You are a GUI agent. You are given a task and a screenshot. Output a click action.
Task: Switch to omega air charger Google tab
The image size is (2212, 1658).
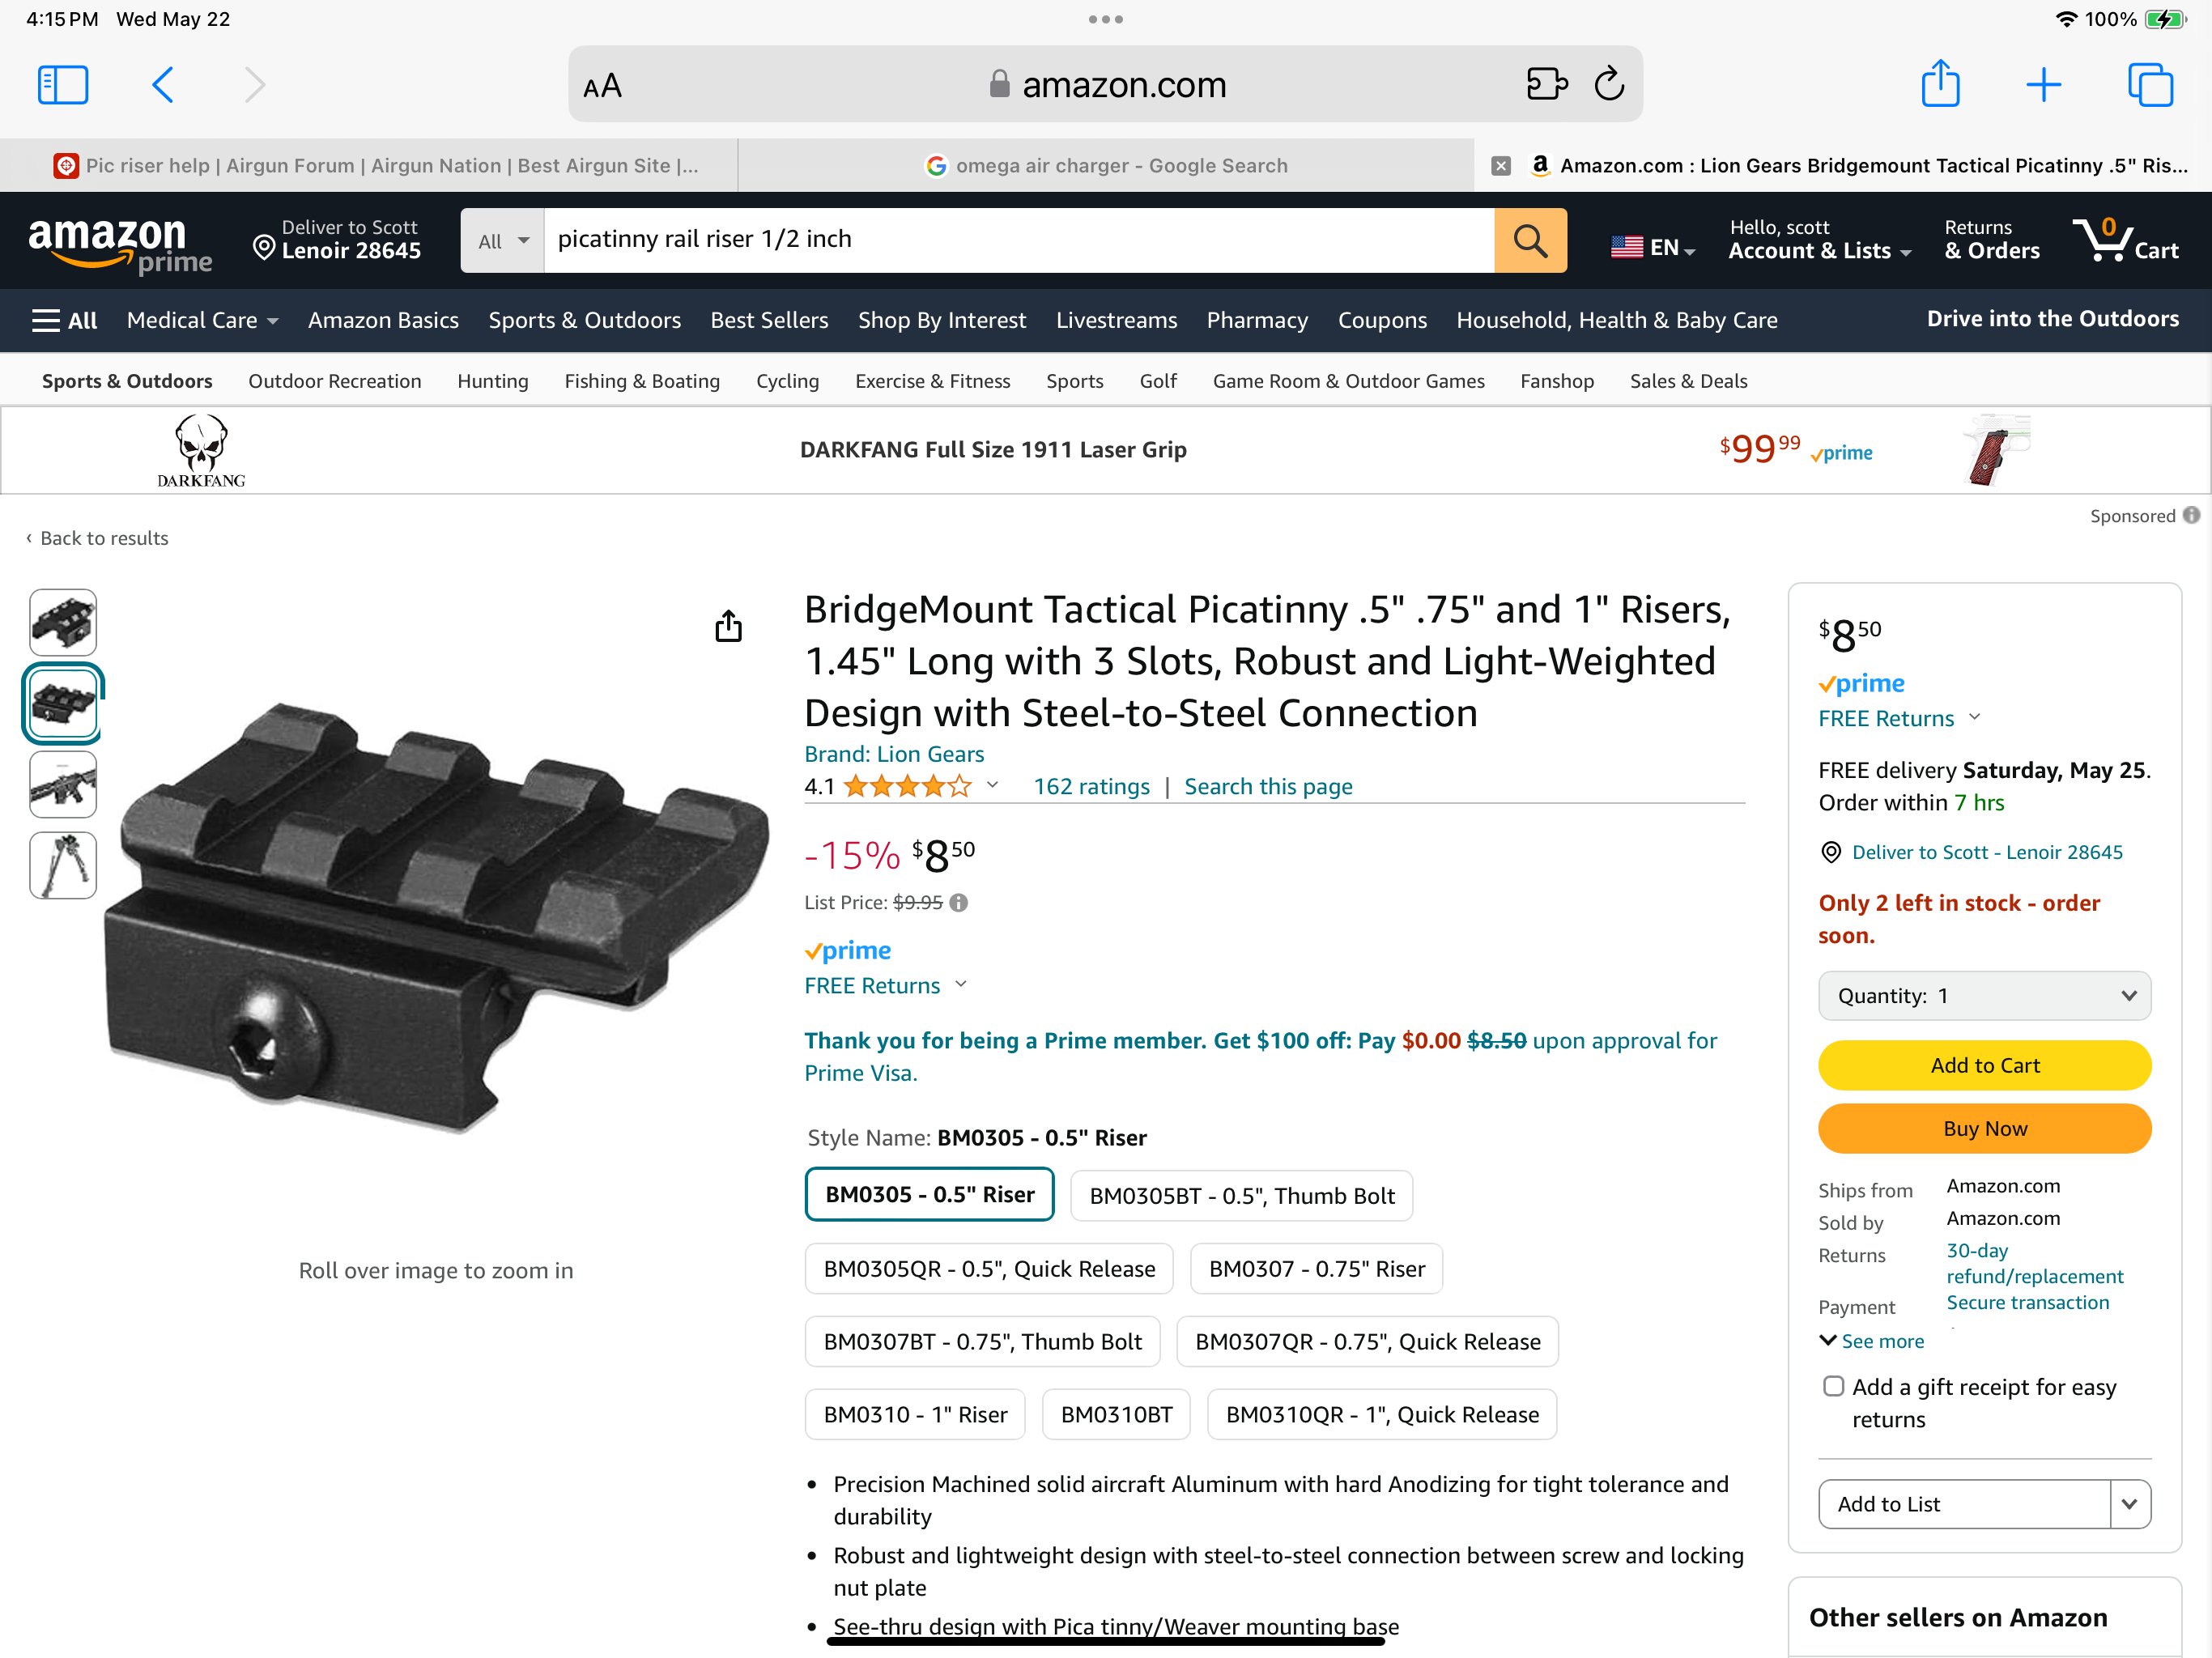(x=1106, y=165)
